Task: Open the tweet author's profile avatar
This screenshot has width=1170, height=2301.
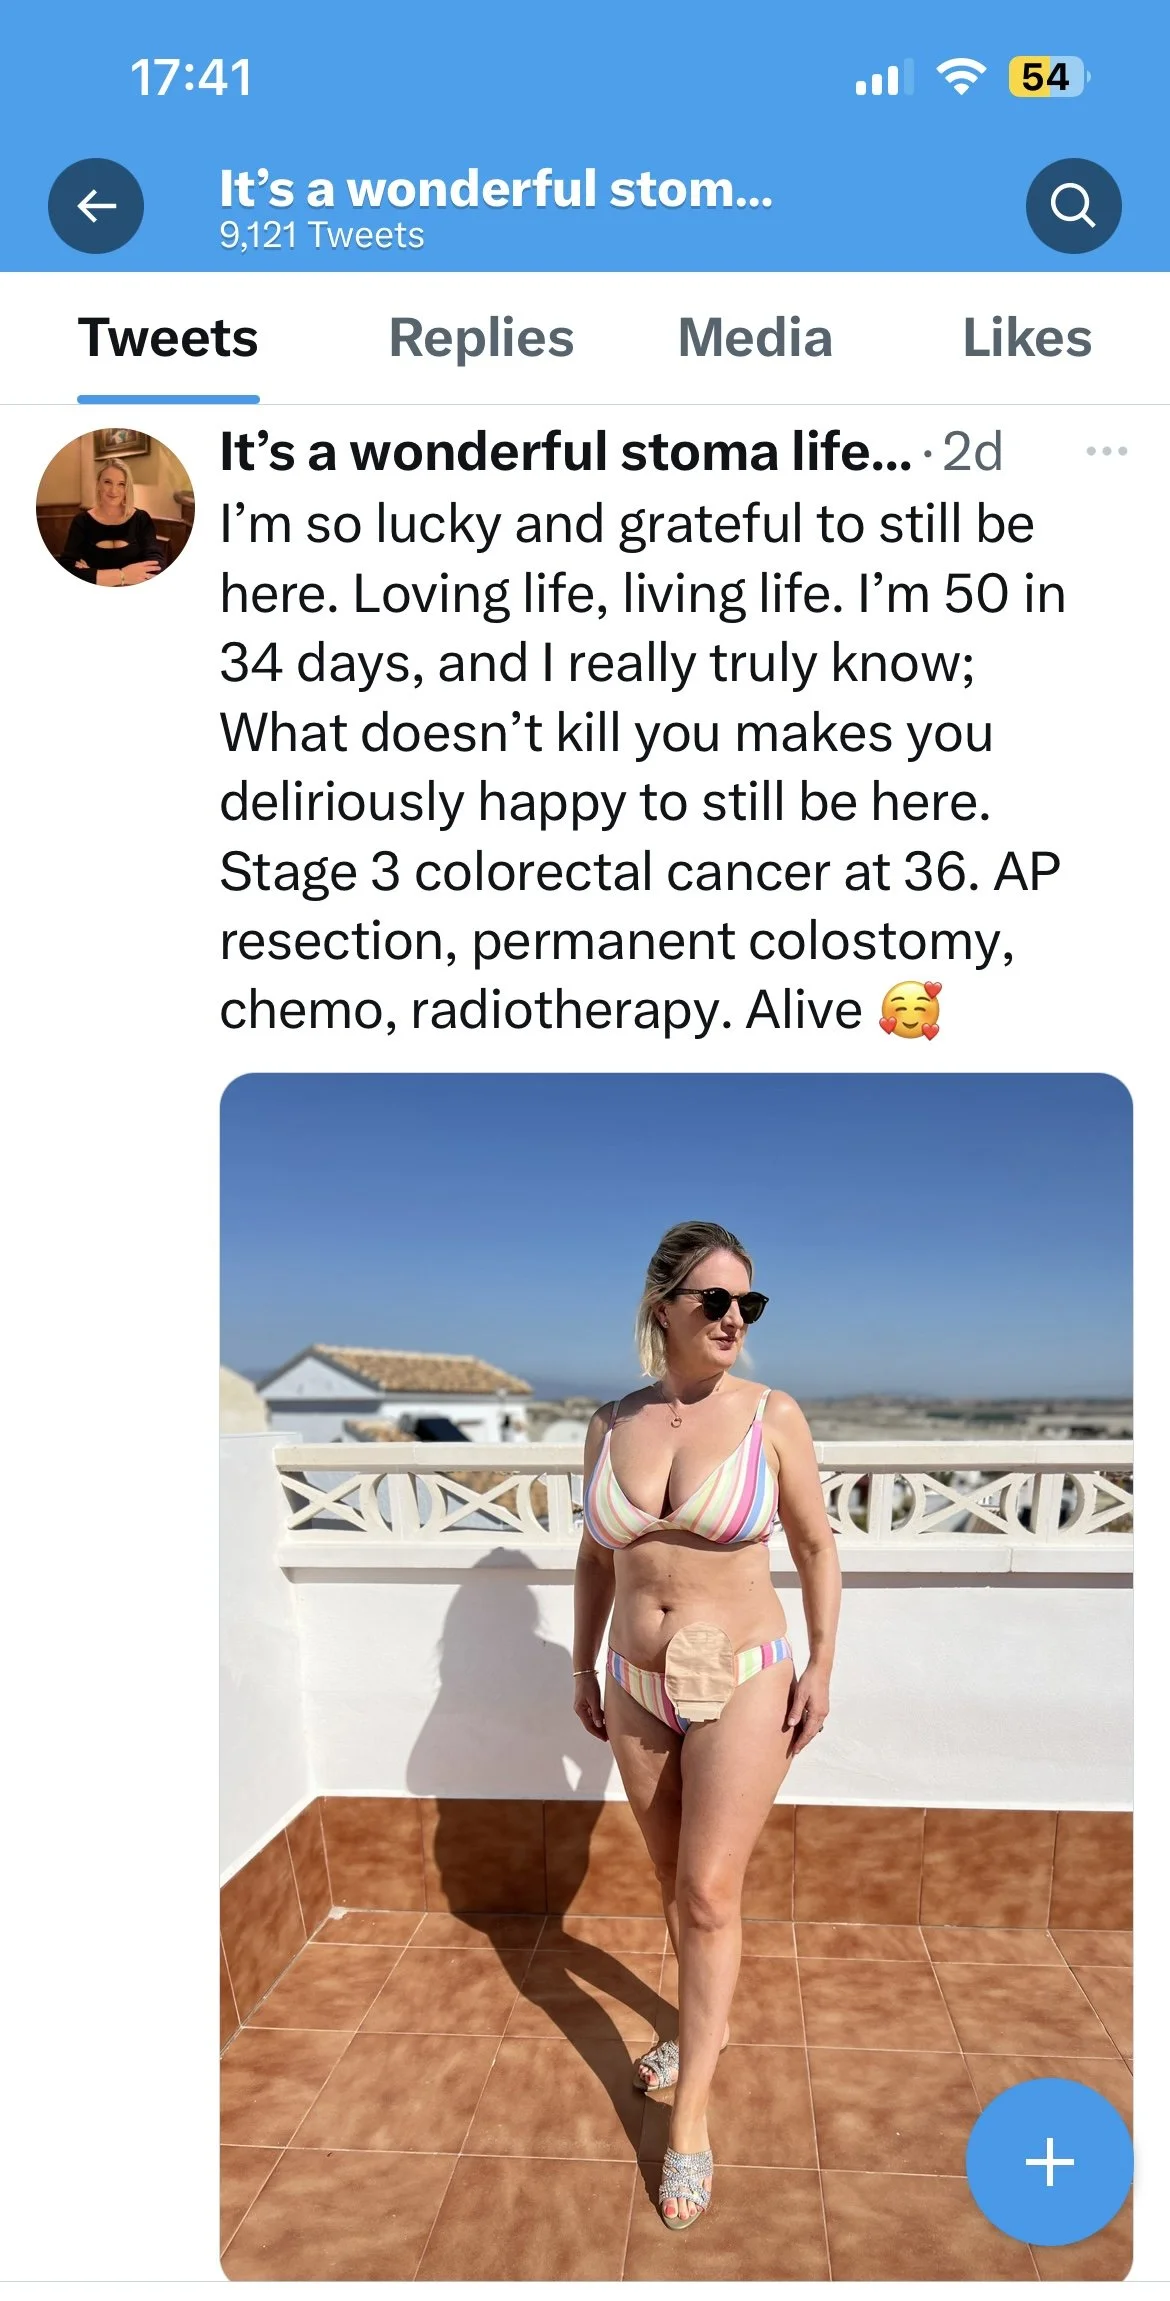Action: pyautogui.click(x=115, y=507)
